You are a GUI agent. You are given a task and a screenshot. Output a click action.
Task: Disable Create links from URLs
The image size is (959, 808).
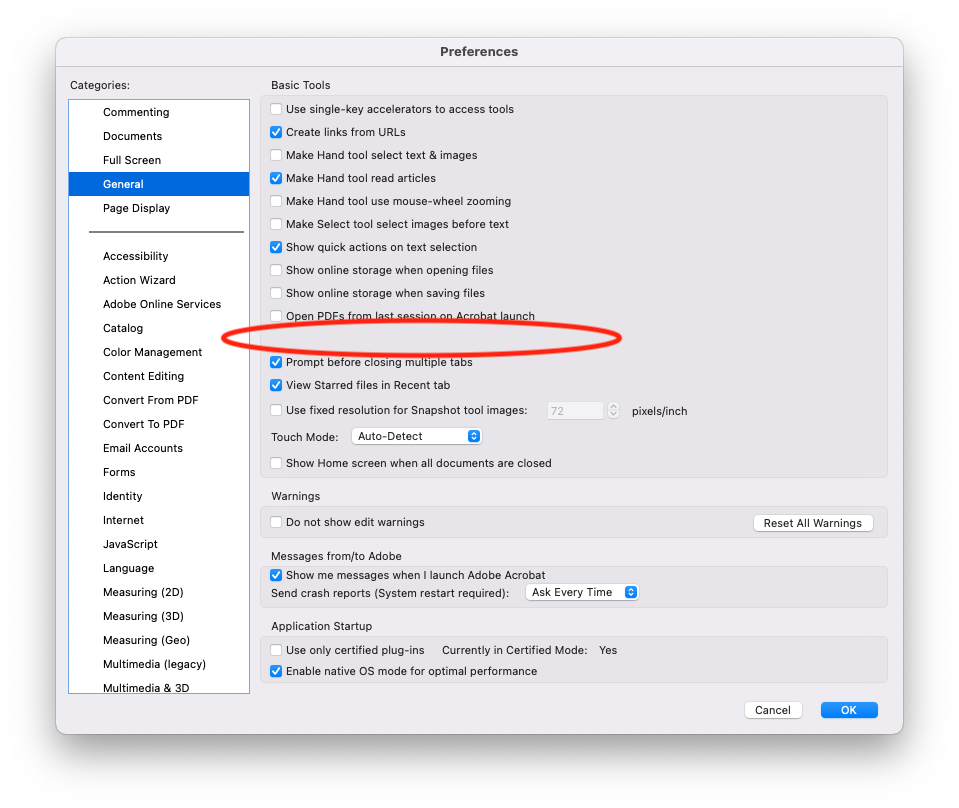[x=276, y=132]
